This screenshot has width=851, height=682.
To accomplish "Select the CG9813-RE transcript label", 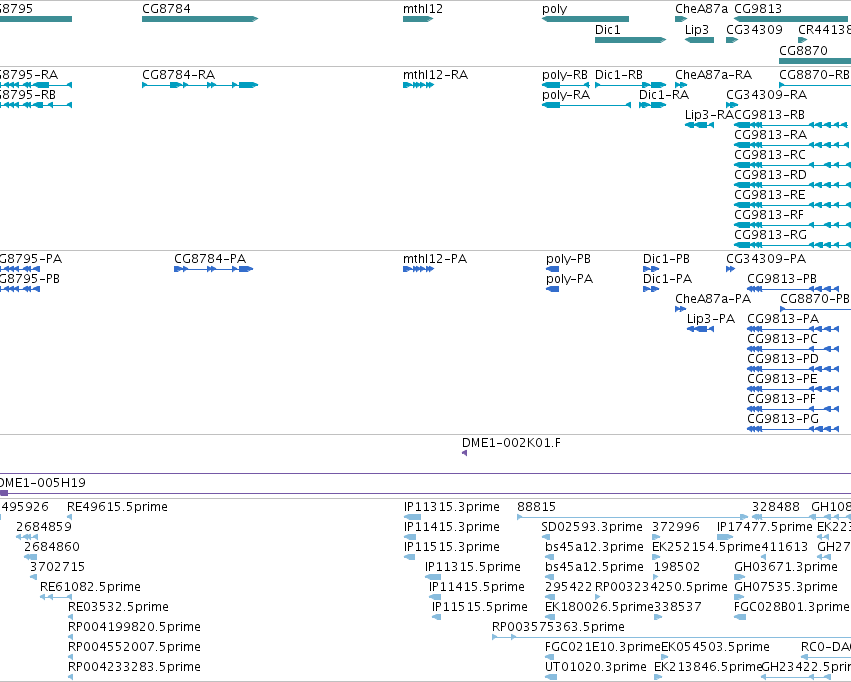I will tap(770, 195).
